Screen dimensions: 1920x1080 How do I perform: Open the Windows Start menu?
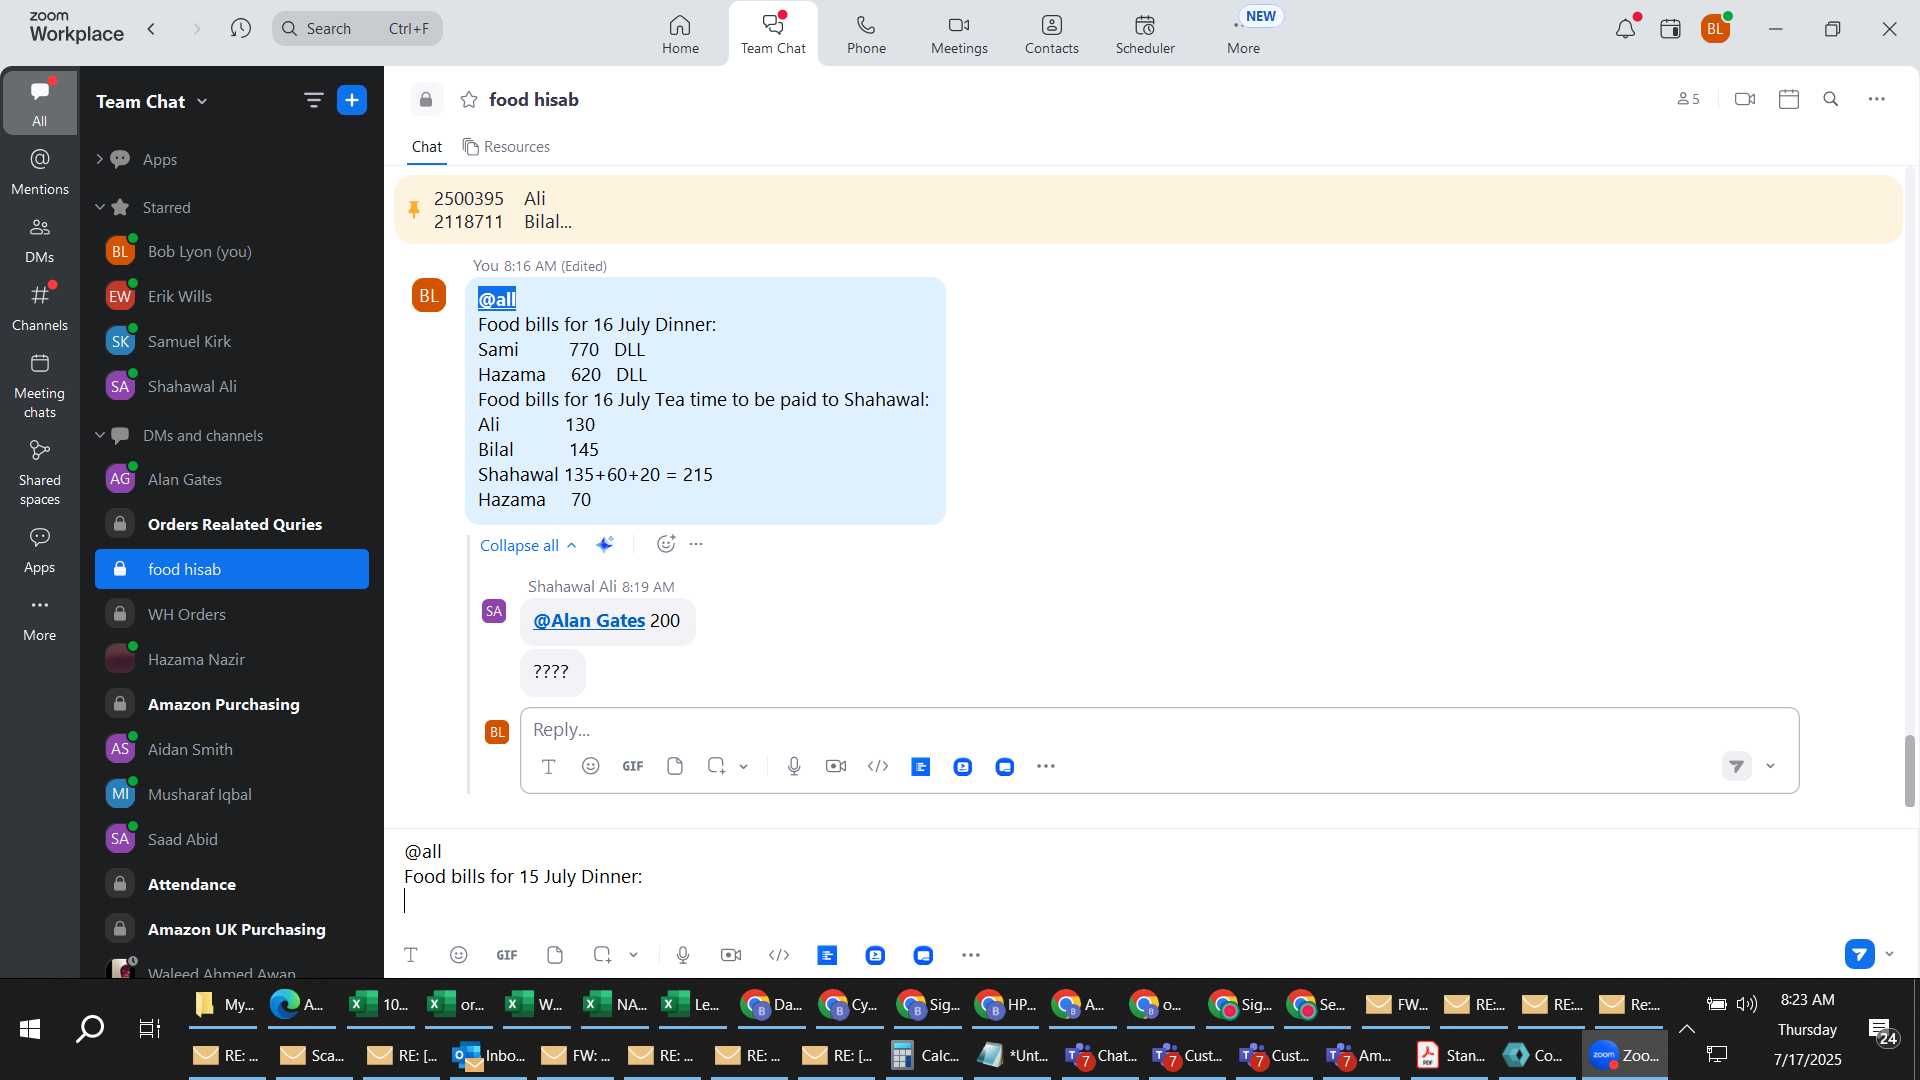pyautogui.click(x=30, y=1028)
